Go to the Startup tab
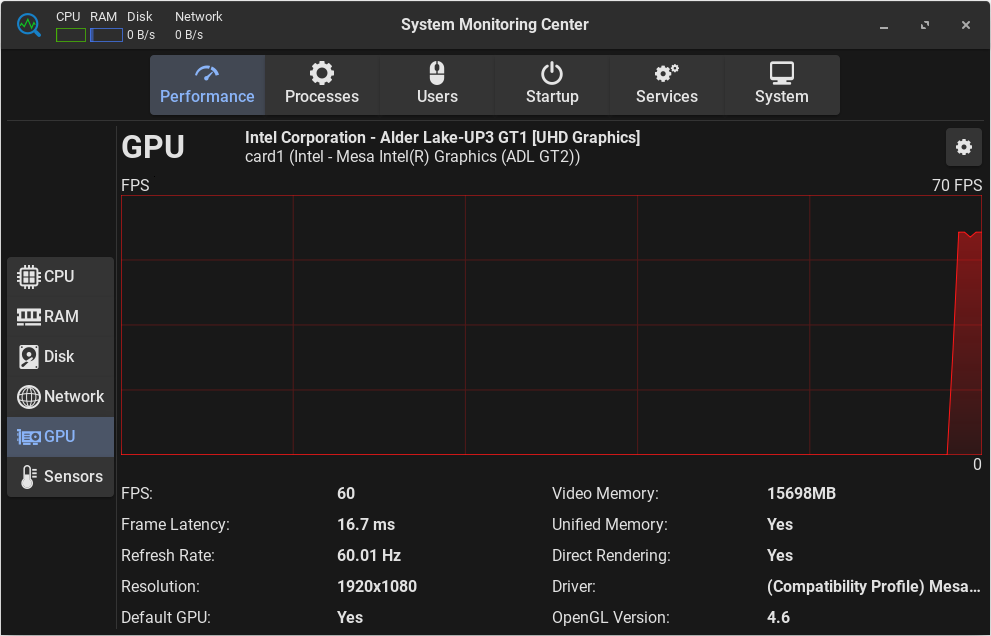 [552, 85]
